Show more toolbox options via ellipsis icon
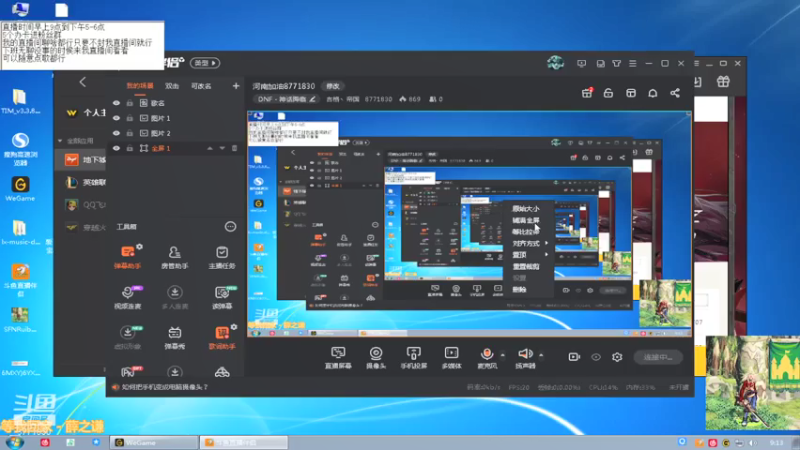The height and width of the screenshot is (450, 800). pos(231,227)
